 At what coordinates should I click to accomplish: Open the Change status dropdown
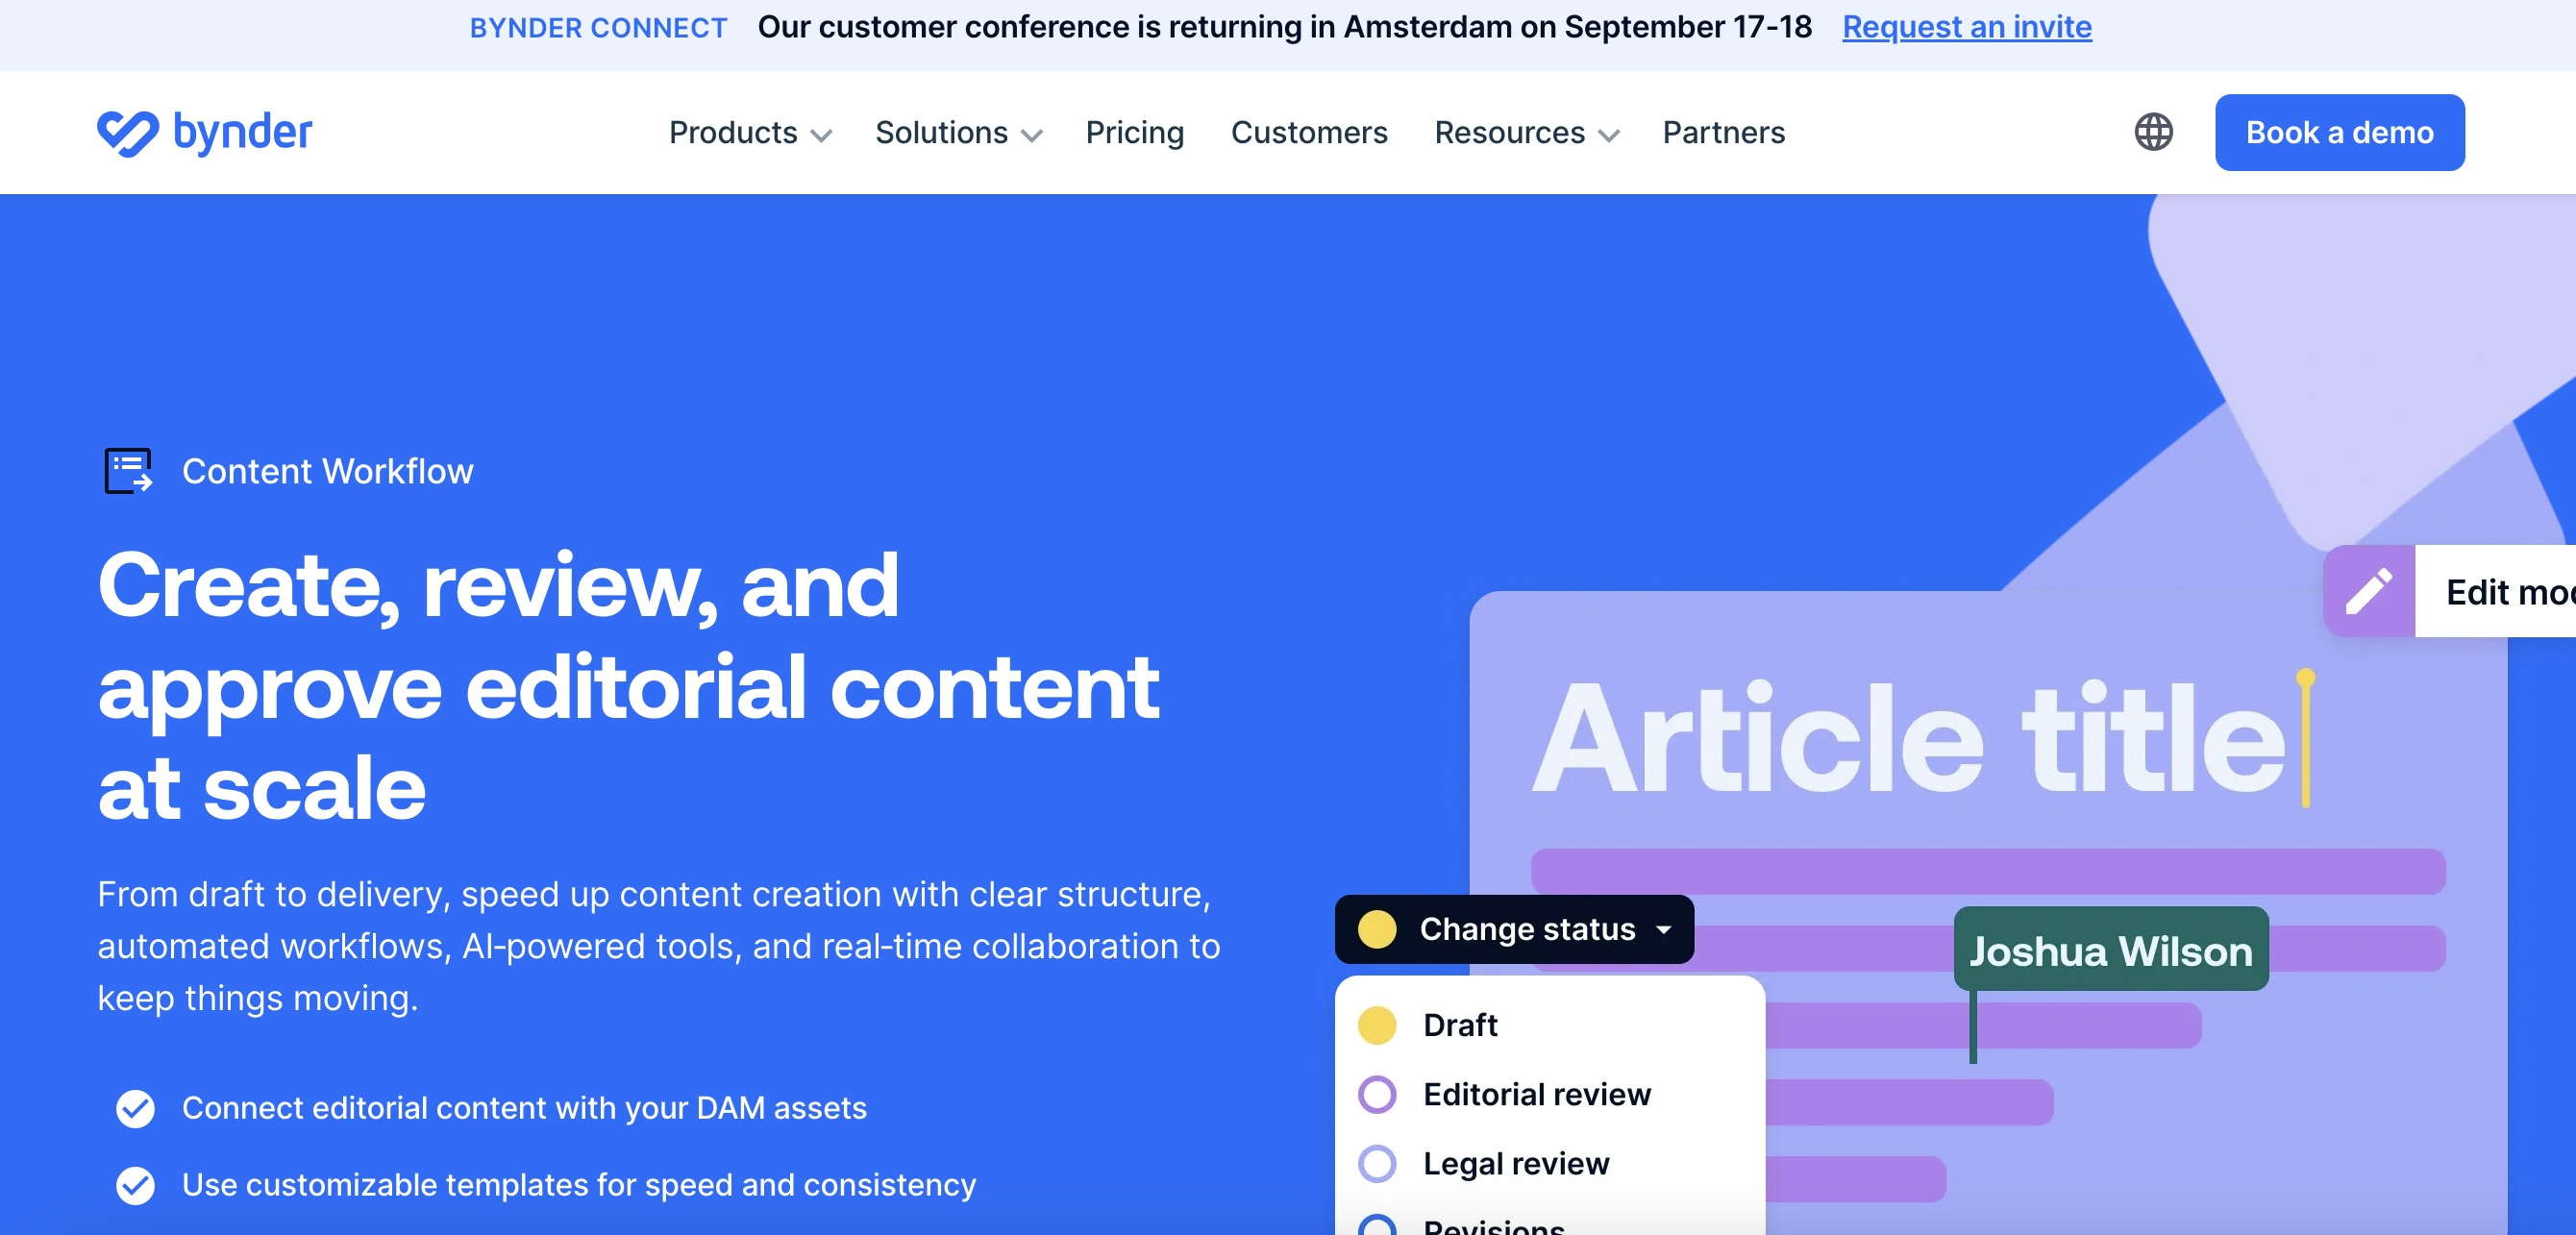[1514, 929]
